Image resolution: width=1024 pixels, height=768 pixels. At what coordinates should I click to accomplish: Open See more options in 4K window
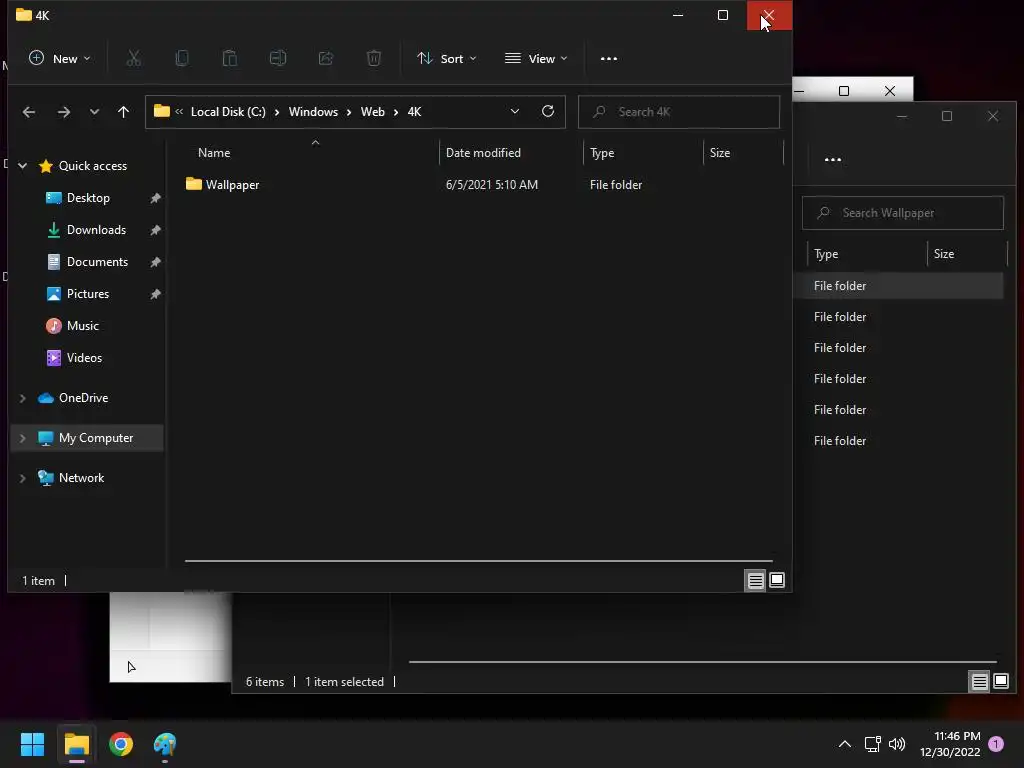609,59
